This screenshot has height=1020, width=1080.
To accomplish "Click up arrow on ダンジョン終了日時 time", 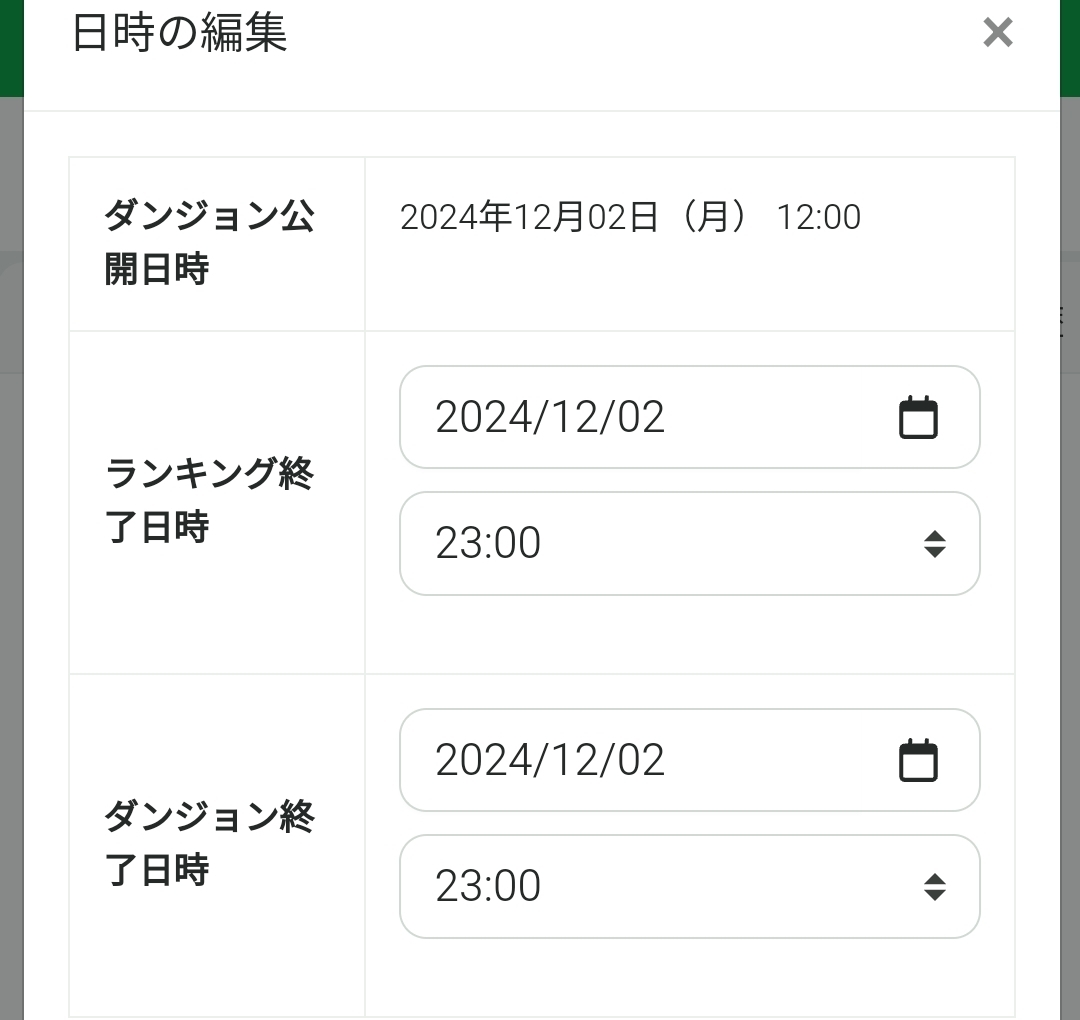I will point(935,878).
